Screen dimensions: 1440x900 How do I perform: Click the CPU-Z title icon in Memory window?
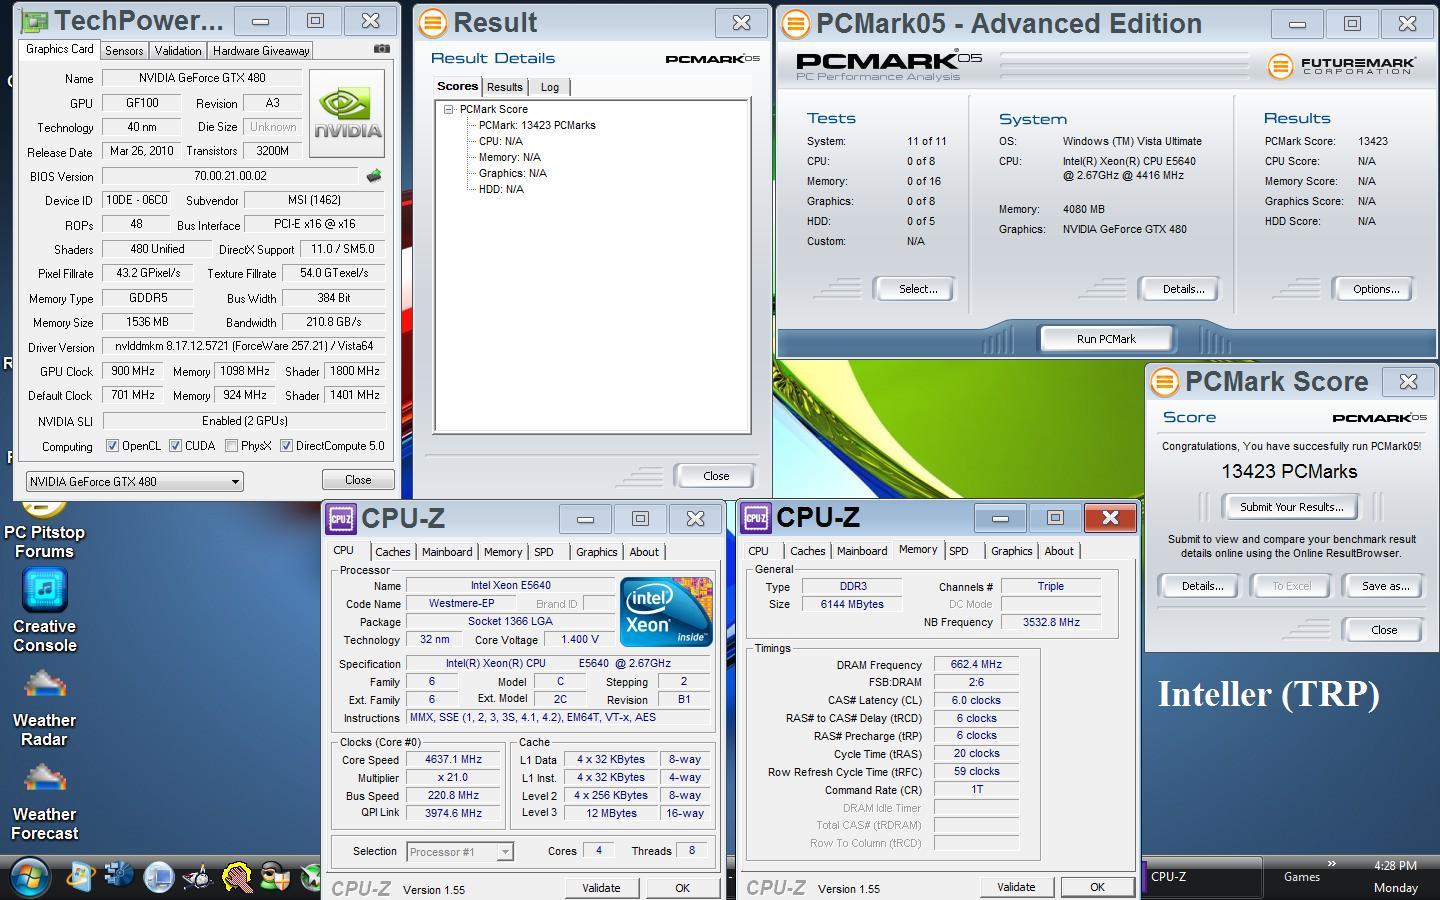tap(756, 517)
